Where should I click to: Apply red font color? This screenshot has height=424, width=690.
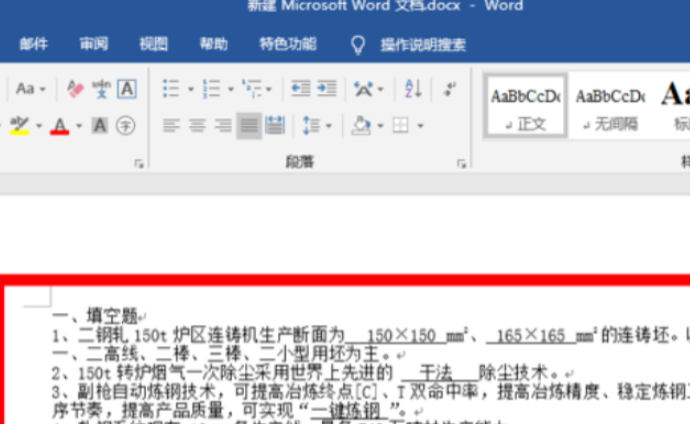(59, 126)
